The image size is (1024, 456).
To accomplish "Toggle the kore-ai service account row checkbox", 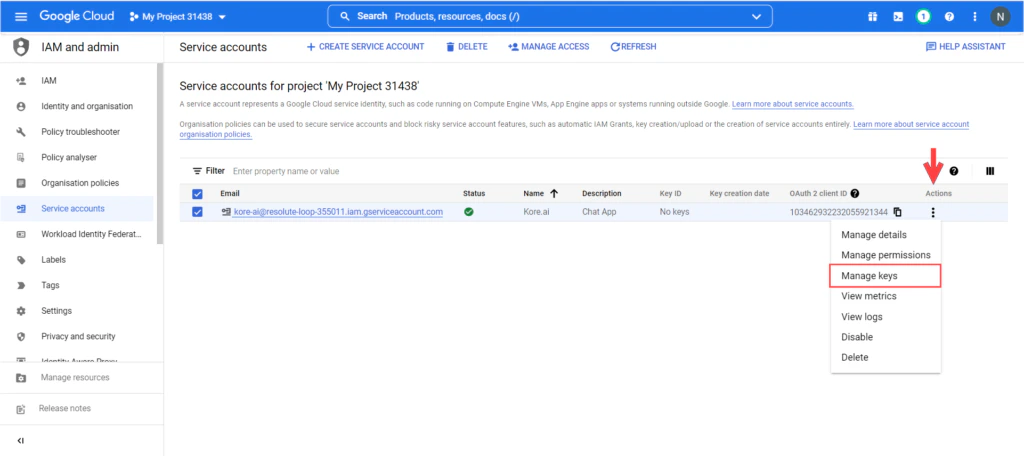I will point(197,212).
